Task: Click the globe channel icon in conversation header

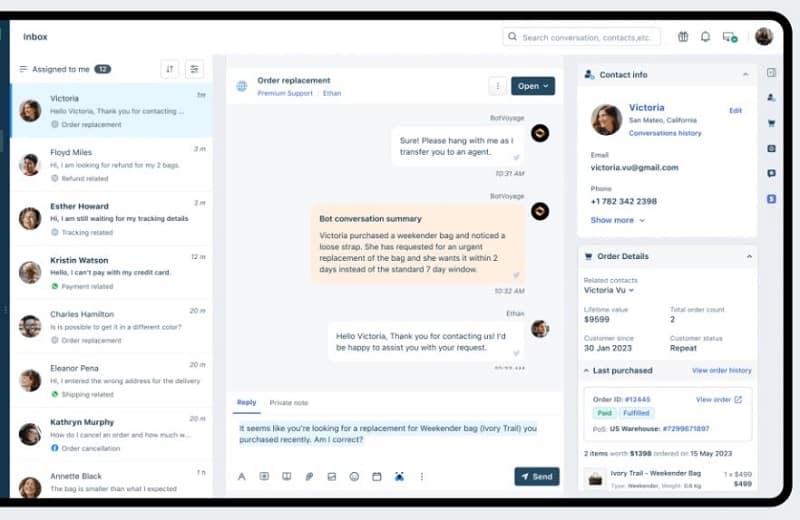Action: pos(241,86)
